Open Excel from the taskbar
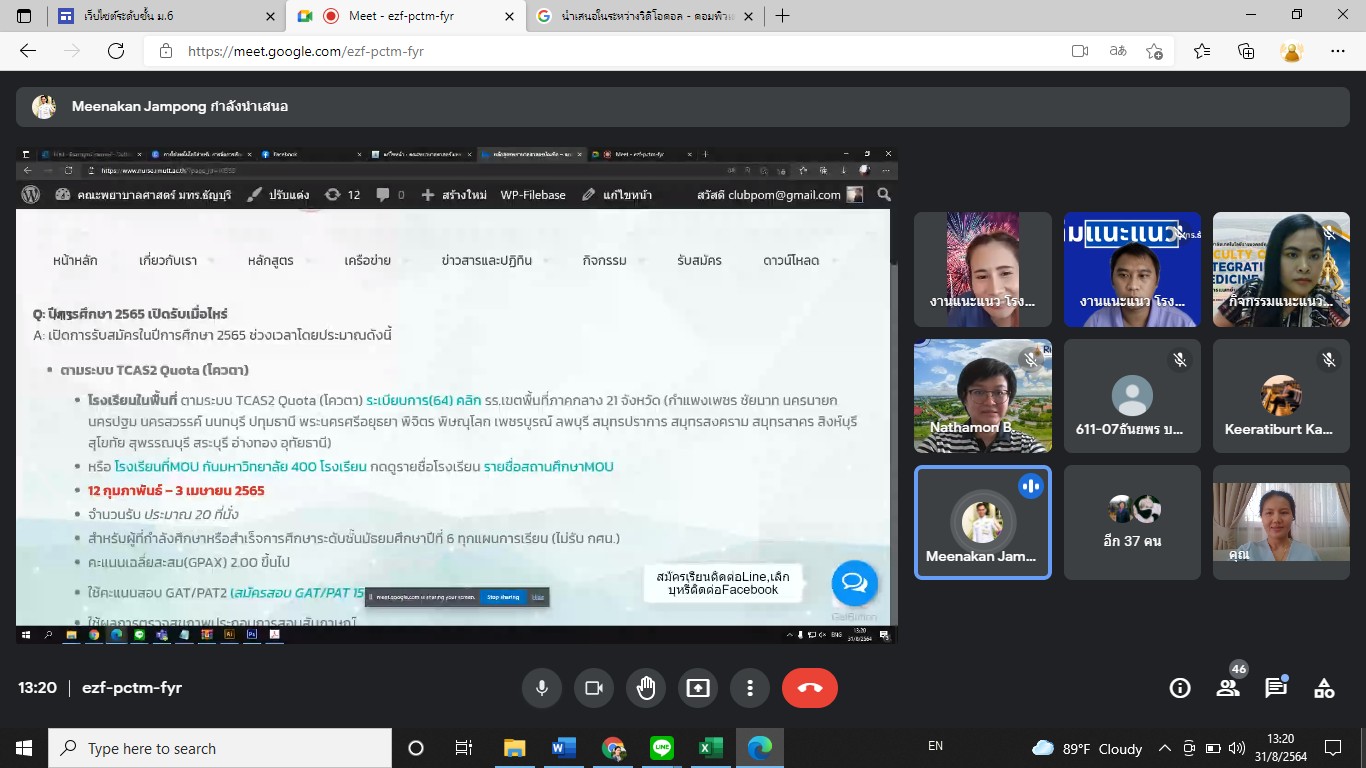Screen dimensions: 1366x768 pos(710,748)
